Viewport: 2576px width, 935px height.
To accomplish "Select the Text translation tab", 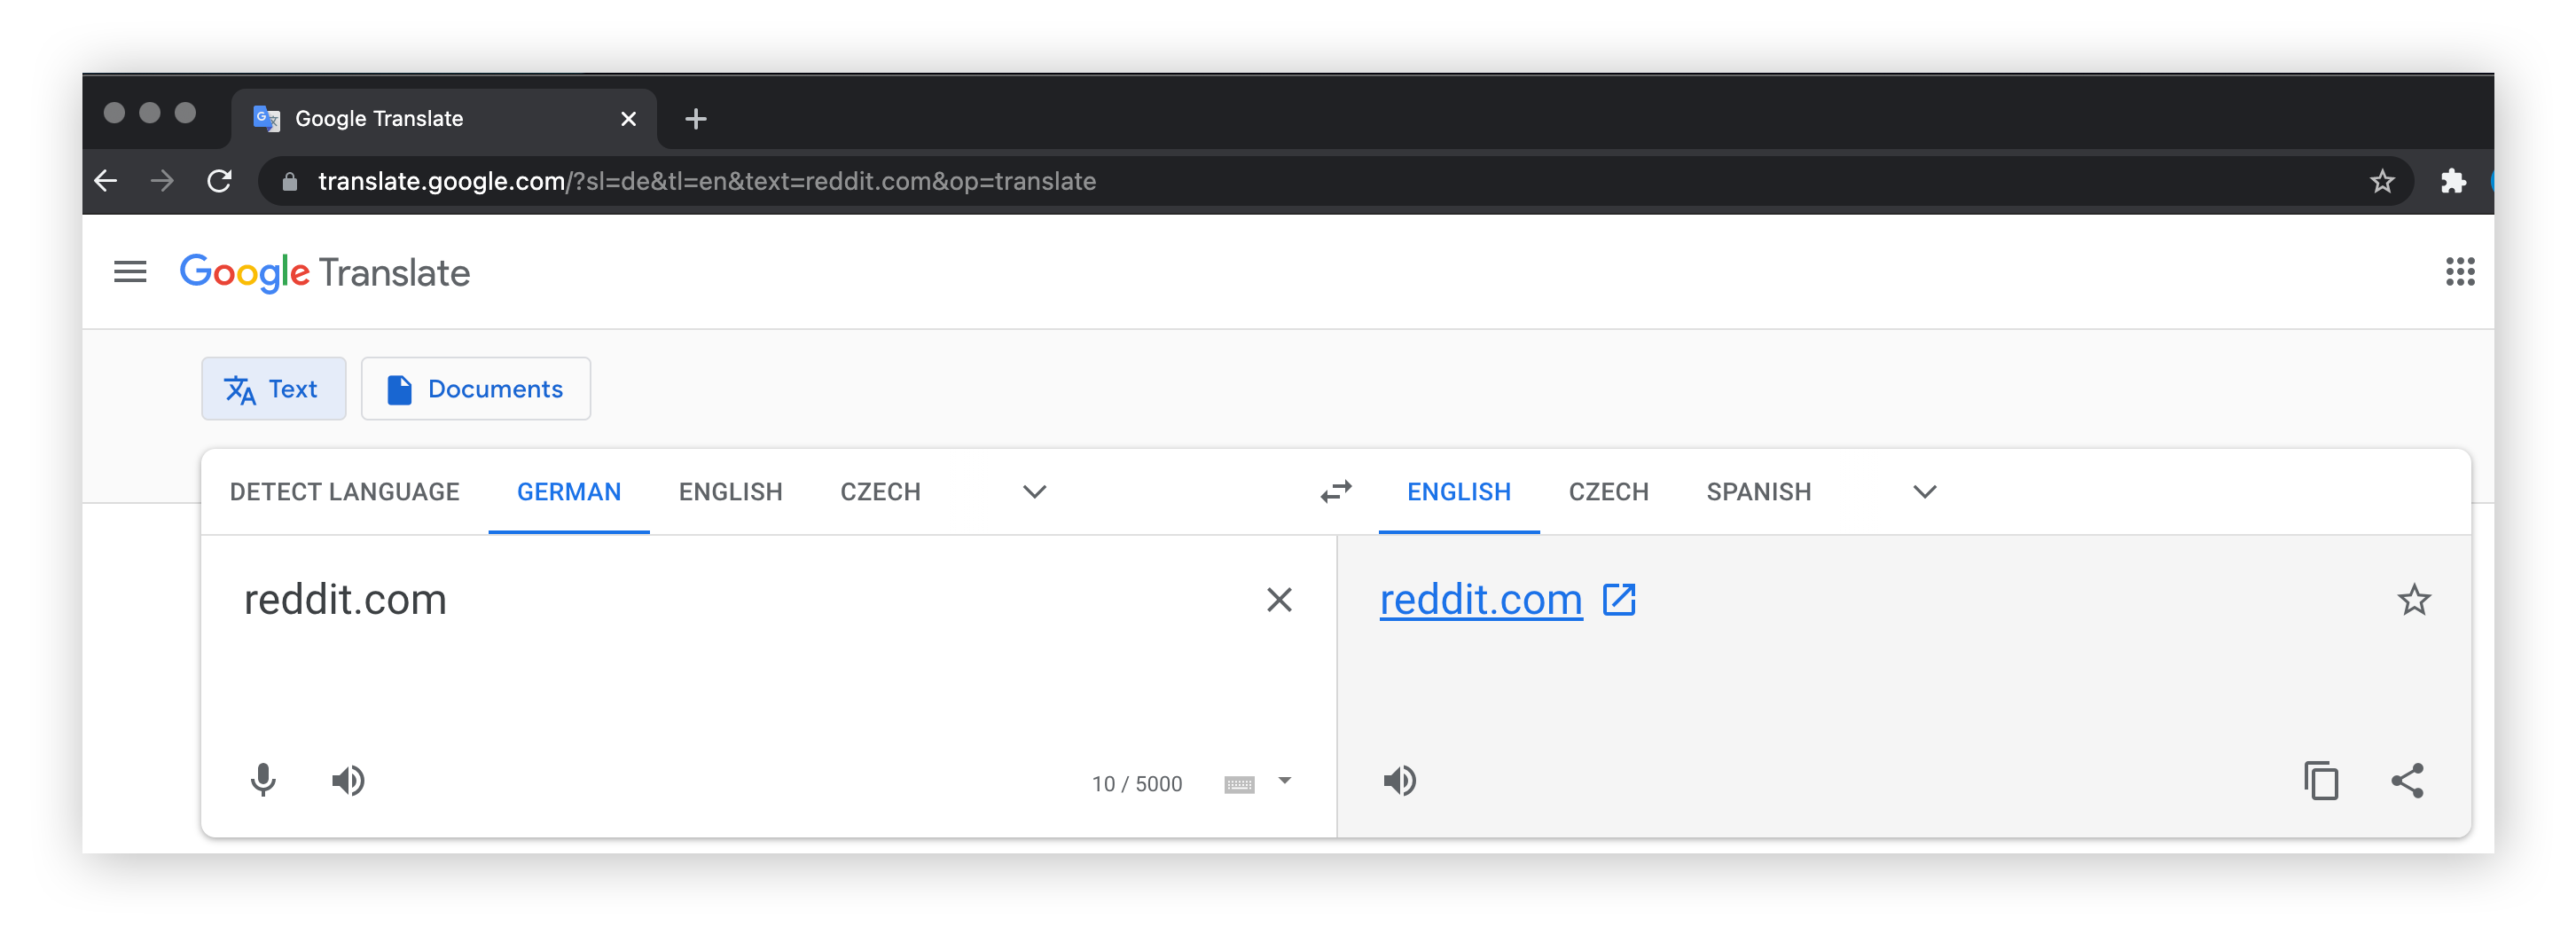I will pyautogui.click(x=273, y=389).
